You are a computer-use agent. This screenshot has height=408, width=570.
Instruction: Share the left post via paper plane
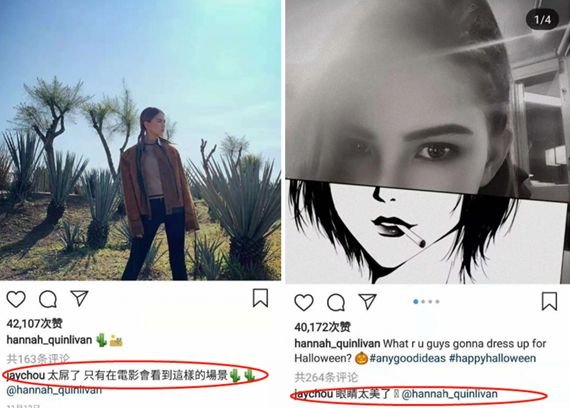click(79, 298)
